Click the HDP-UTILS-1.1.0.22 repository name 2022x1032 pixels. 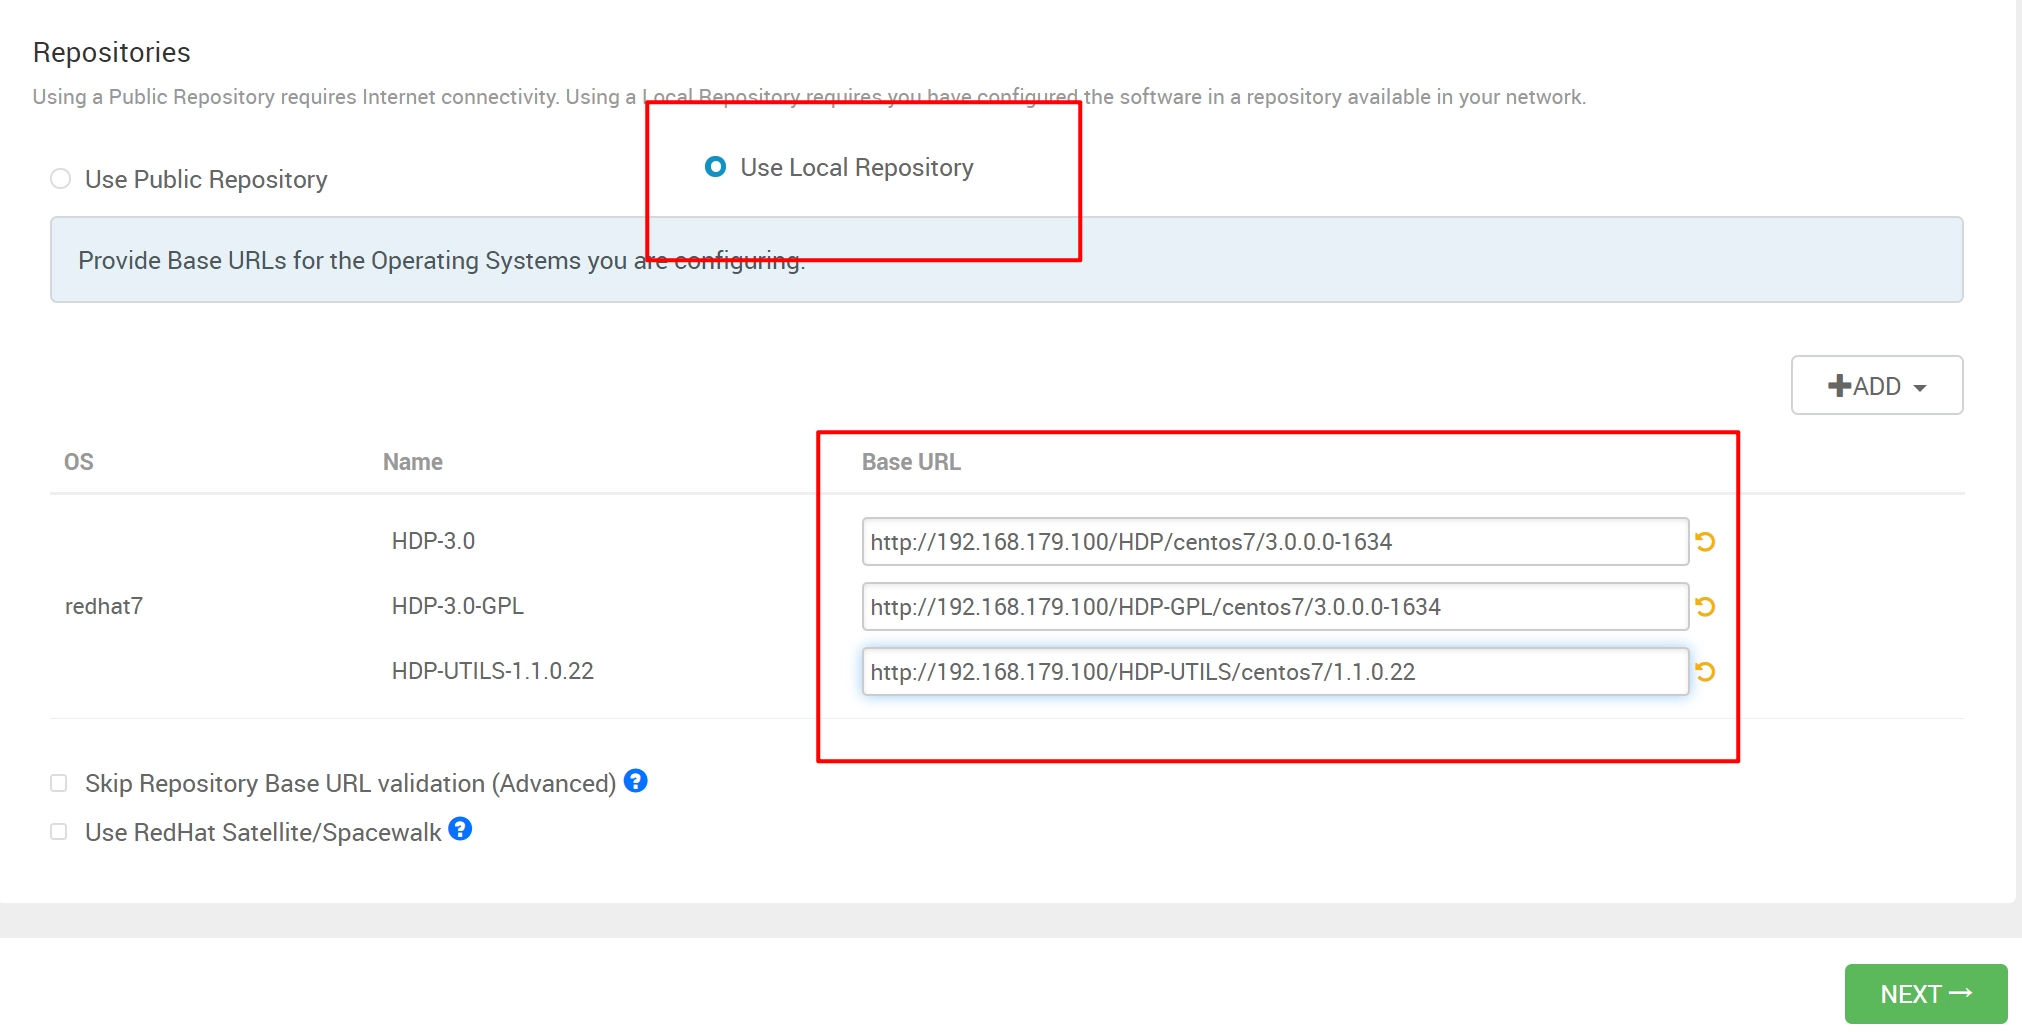pyautogui.click(x=492, y=671)
